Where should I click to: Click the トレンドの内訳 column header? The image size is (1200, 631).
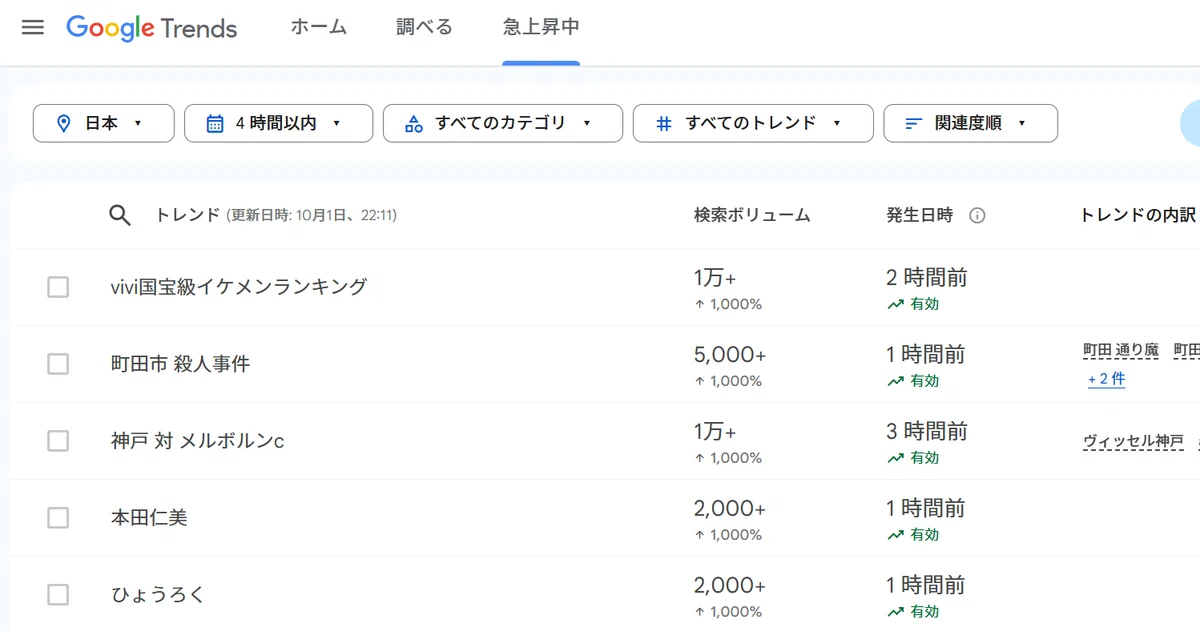pos(1138,215)
